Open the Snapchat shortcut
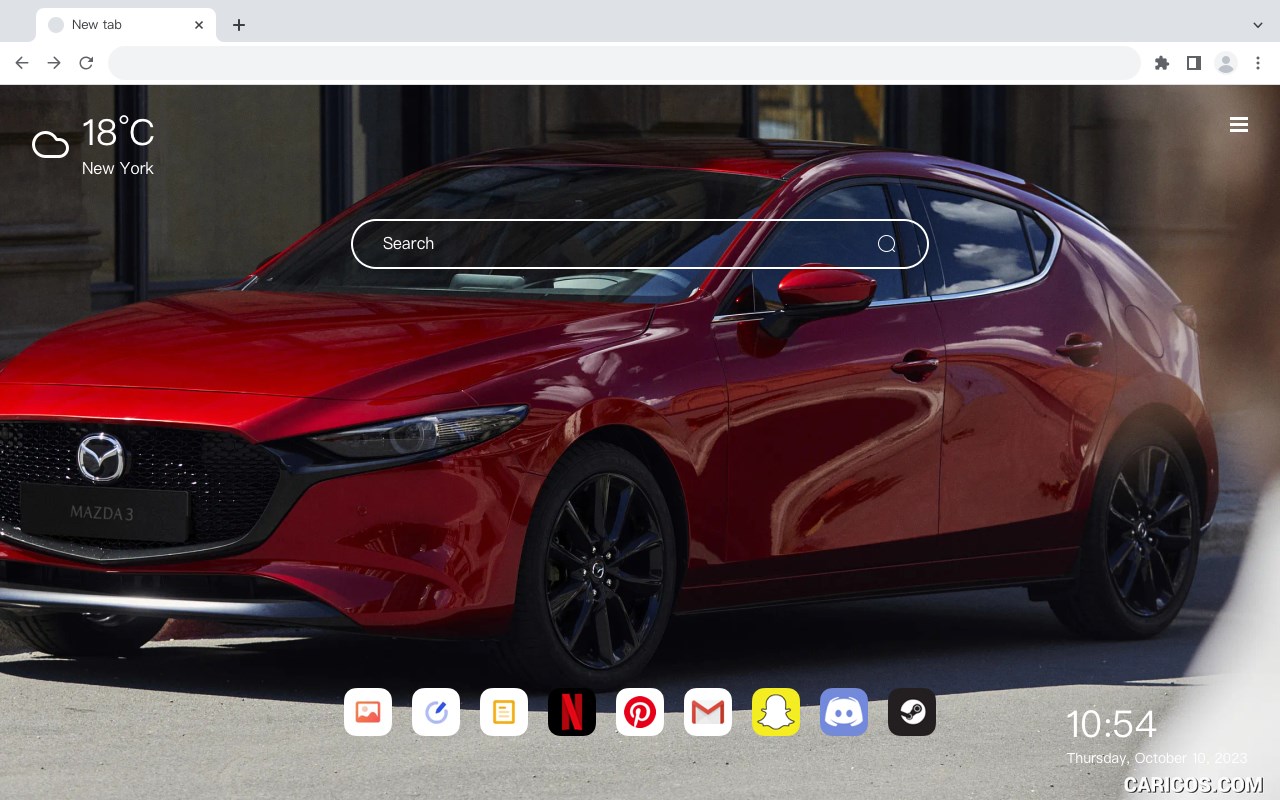Image resolution: width=1280 pixels, height=800 pixels. [776, 712]
